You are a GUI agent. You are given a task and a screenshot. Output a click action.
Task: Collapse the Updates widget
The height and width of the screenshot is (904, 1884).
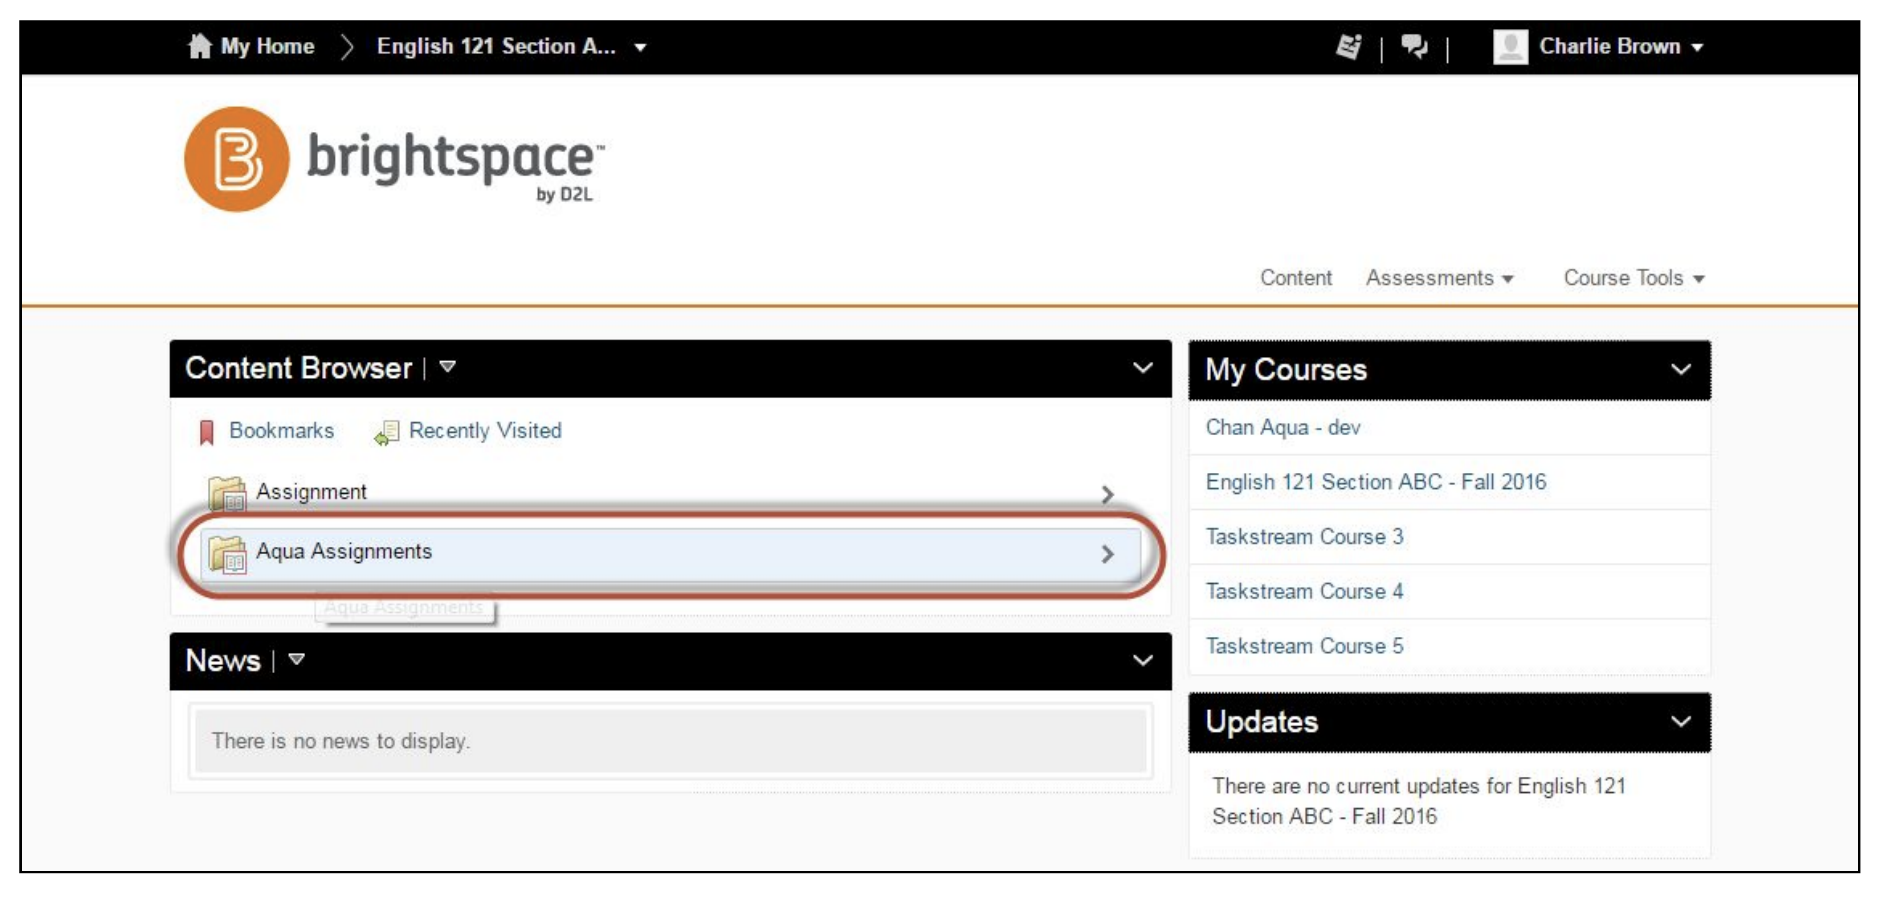1681,721
